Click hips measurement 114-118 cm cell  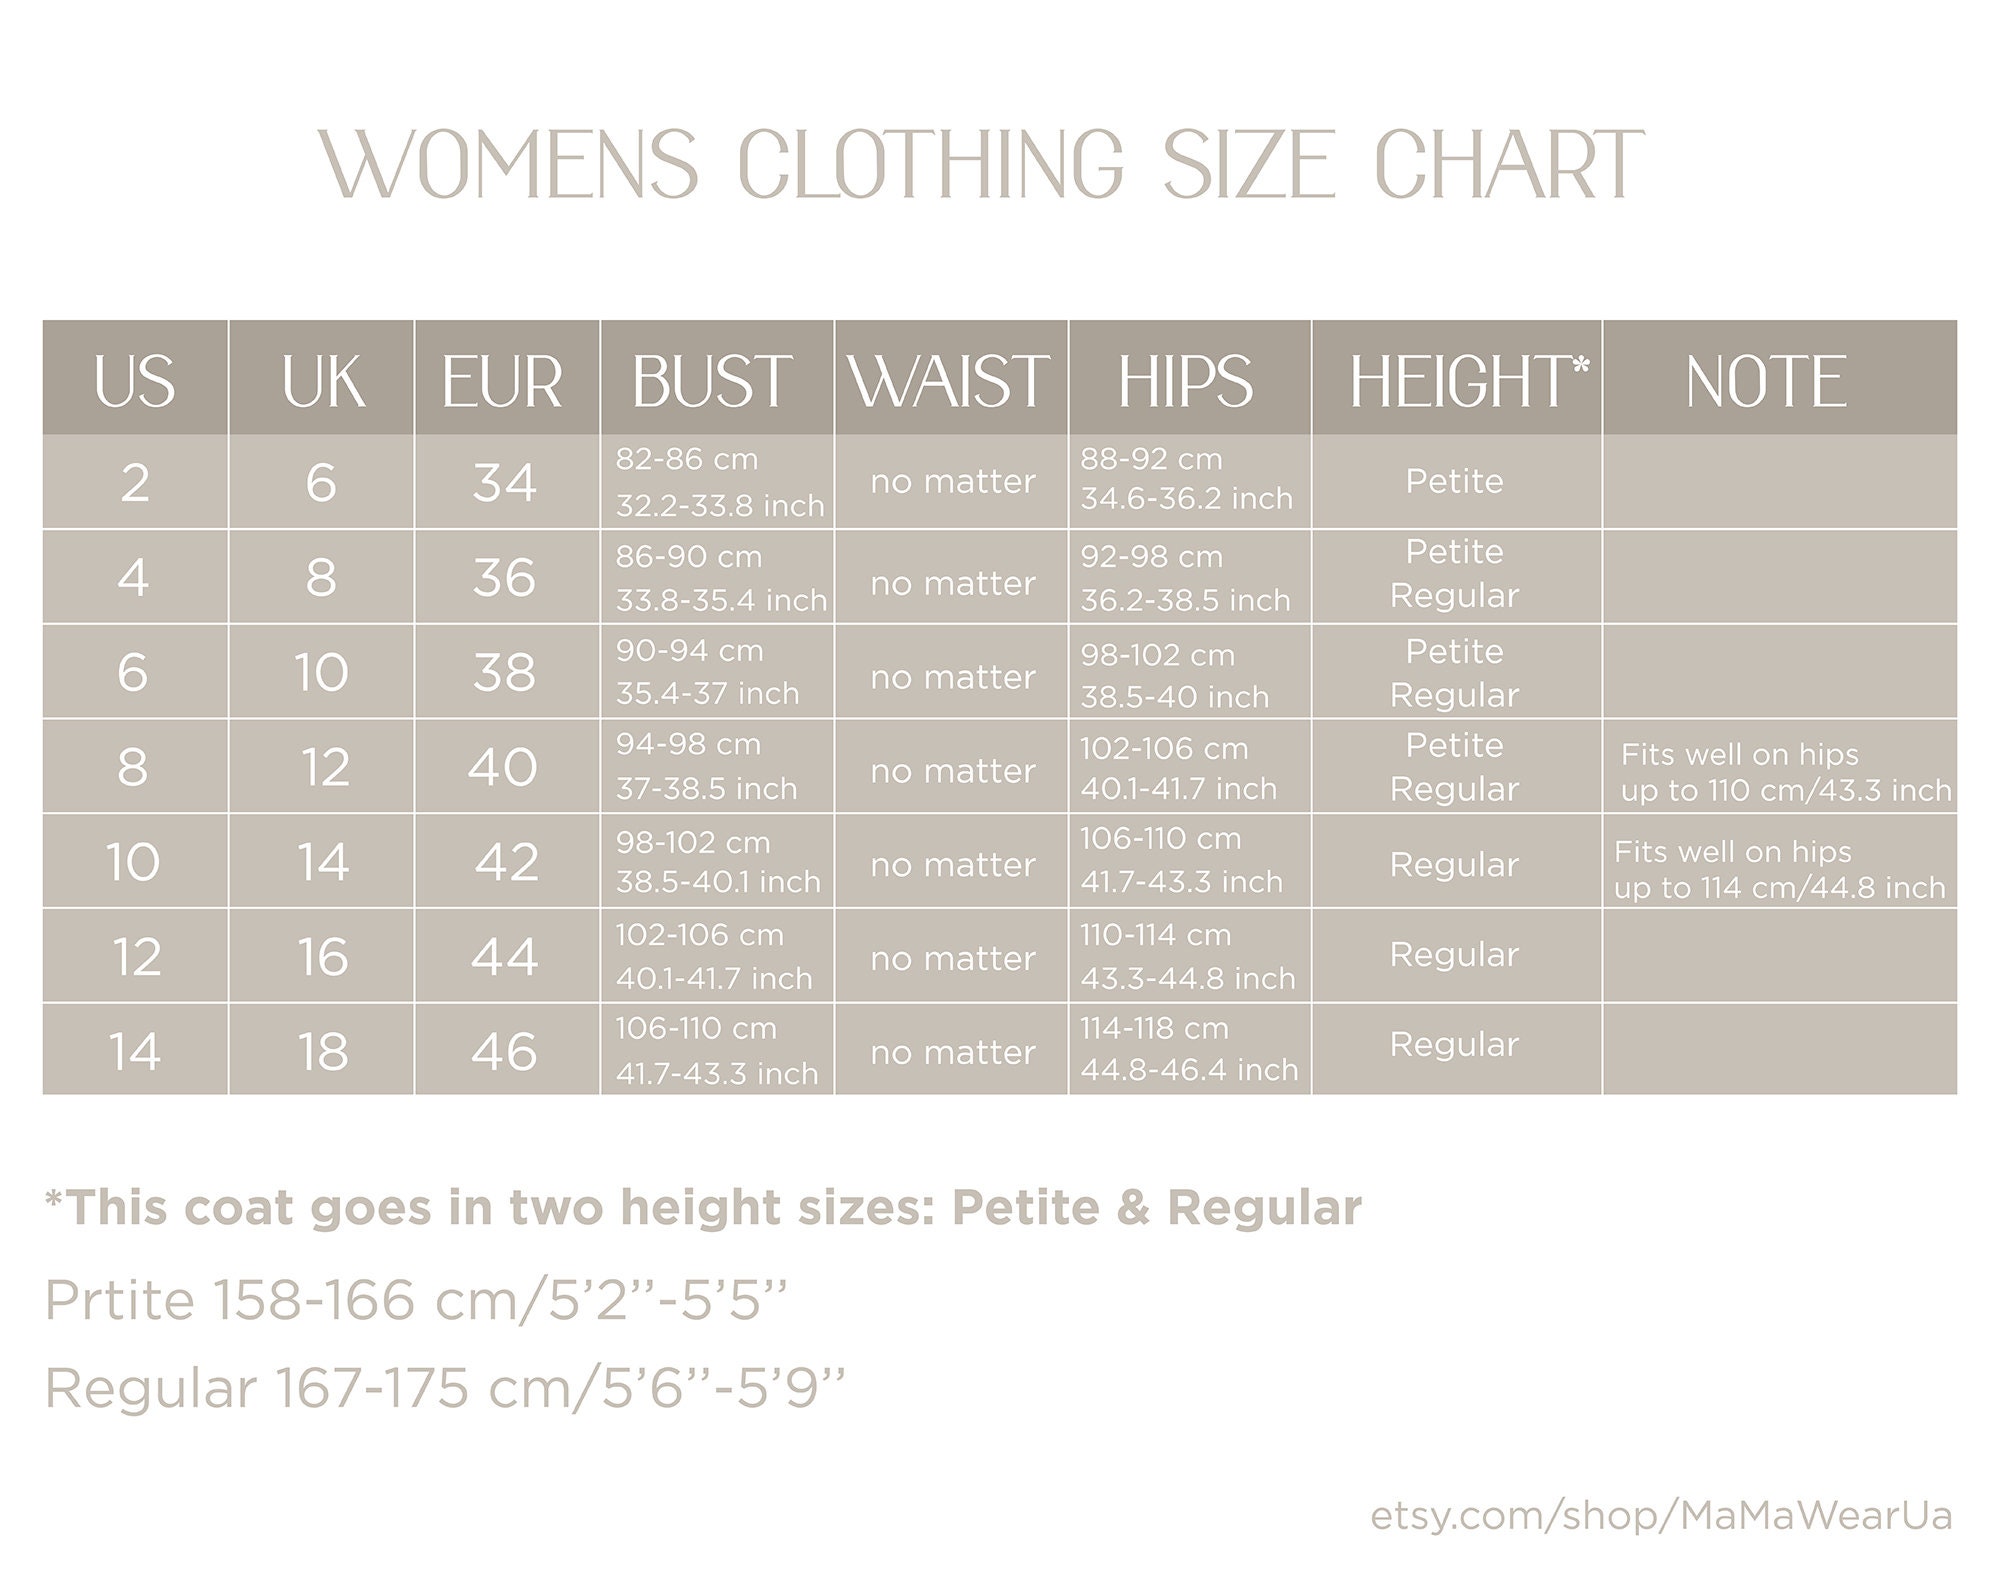1190,1049
